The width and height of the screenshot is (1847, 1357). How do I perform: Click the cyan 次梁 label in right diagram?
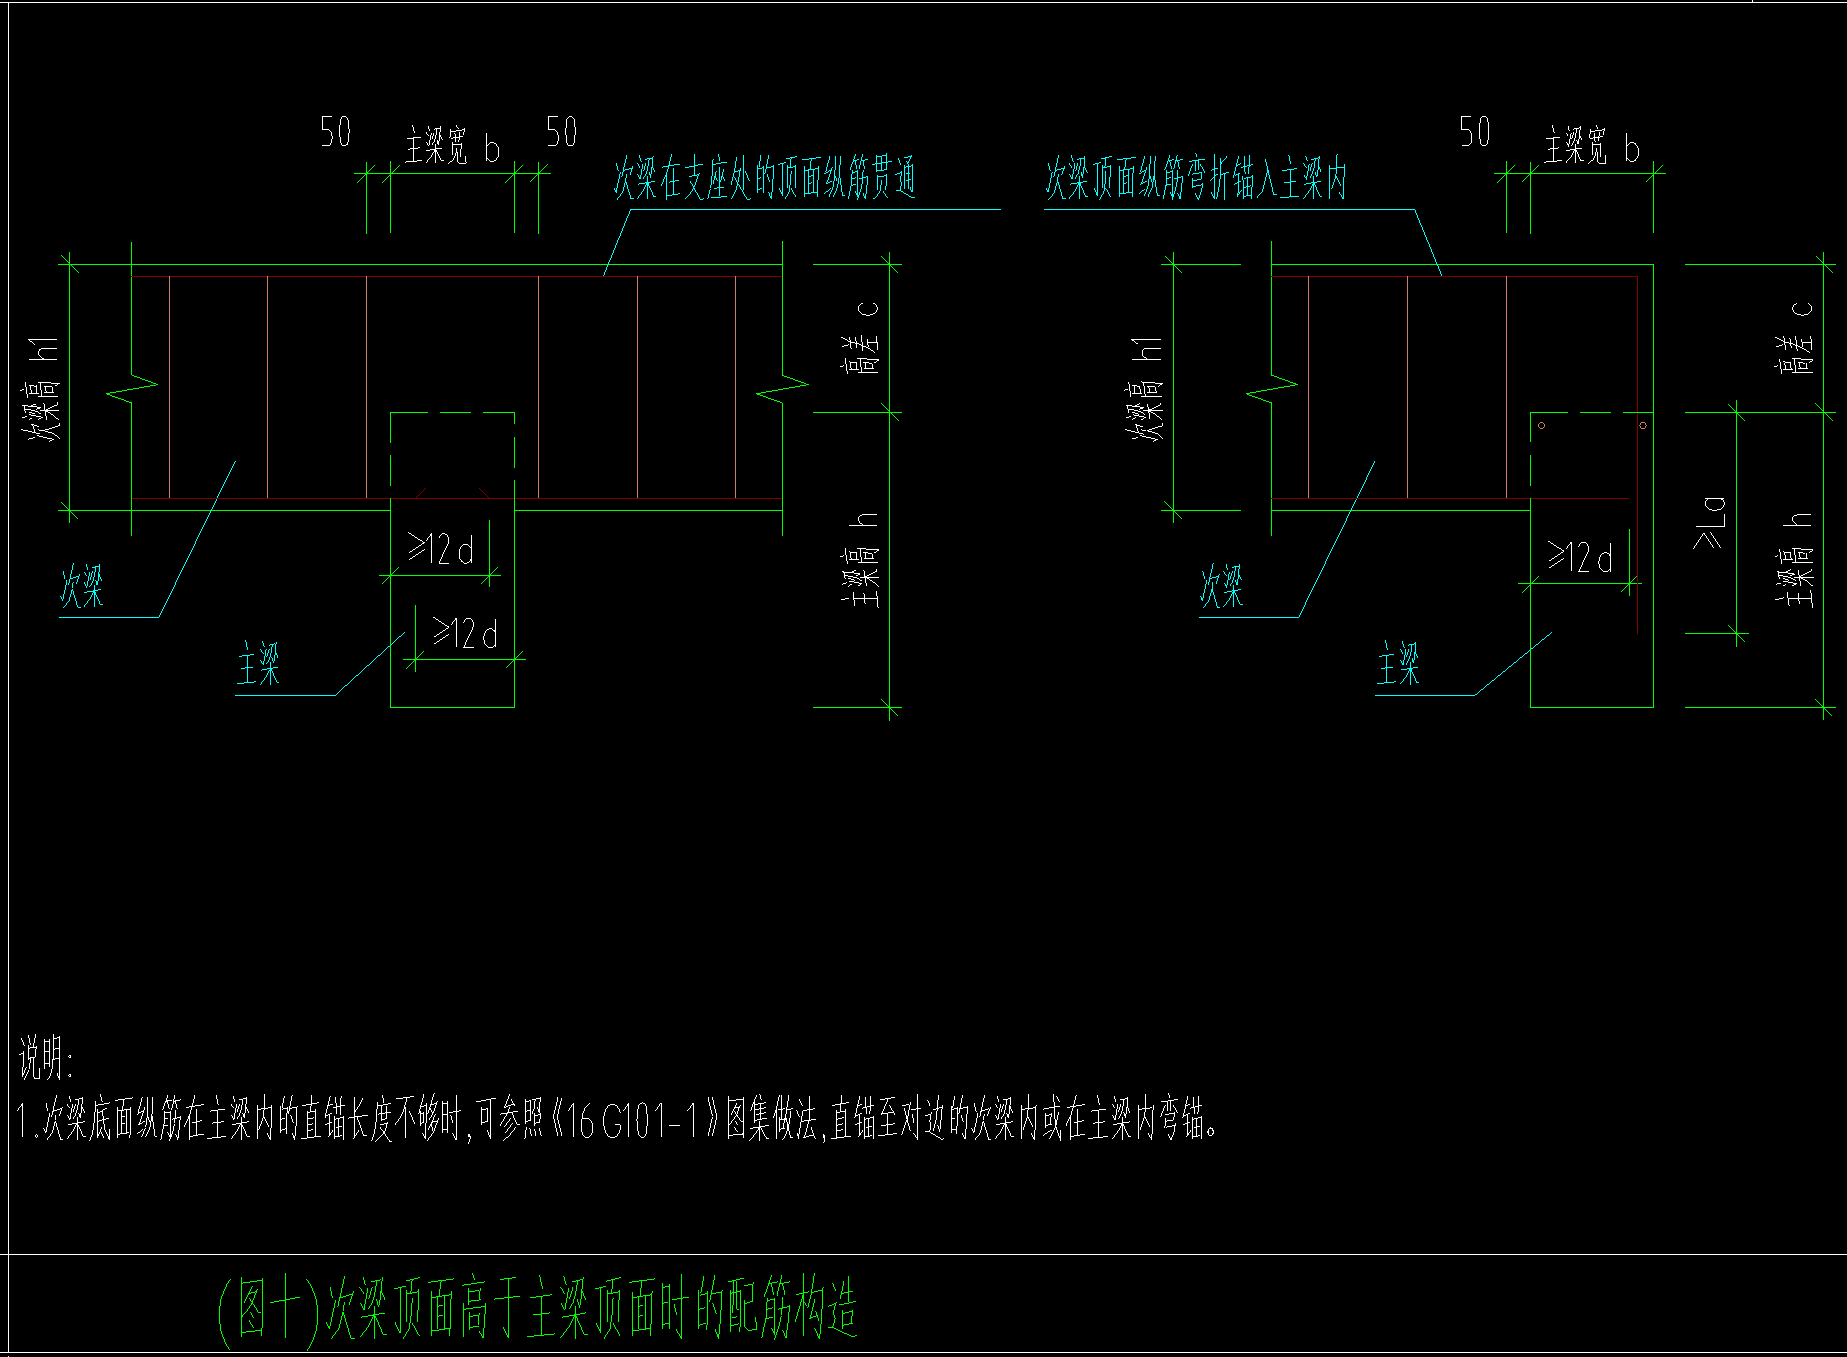tap(1222, 586)
